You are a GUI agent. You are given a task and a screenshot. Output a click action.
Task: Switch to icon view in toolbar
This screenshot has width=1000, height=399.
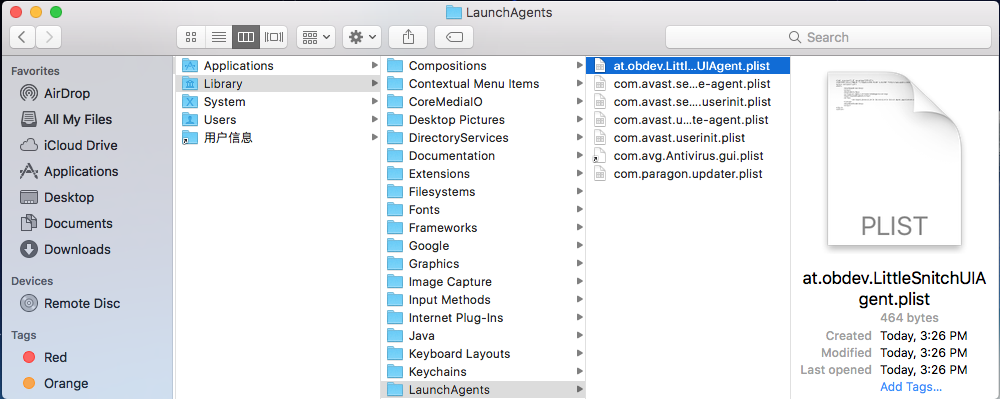191,37
